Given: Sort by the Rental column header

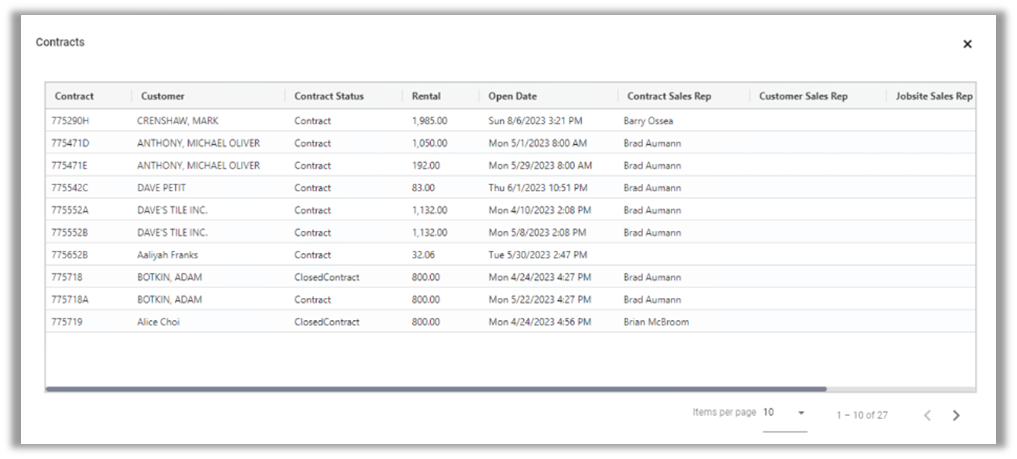Looking at the screenshot, I should click(426, 96).
